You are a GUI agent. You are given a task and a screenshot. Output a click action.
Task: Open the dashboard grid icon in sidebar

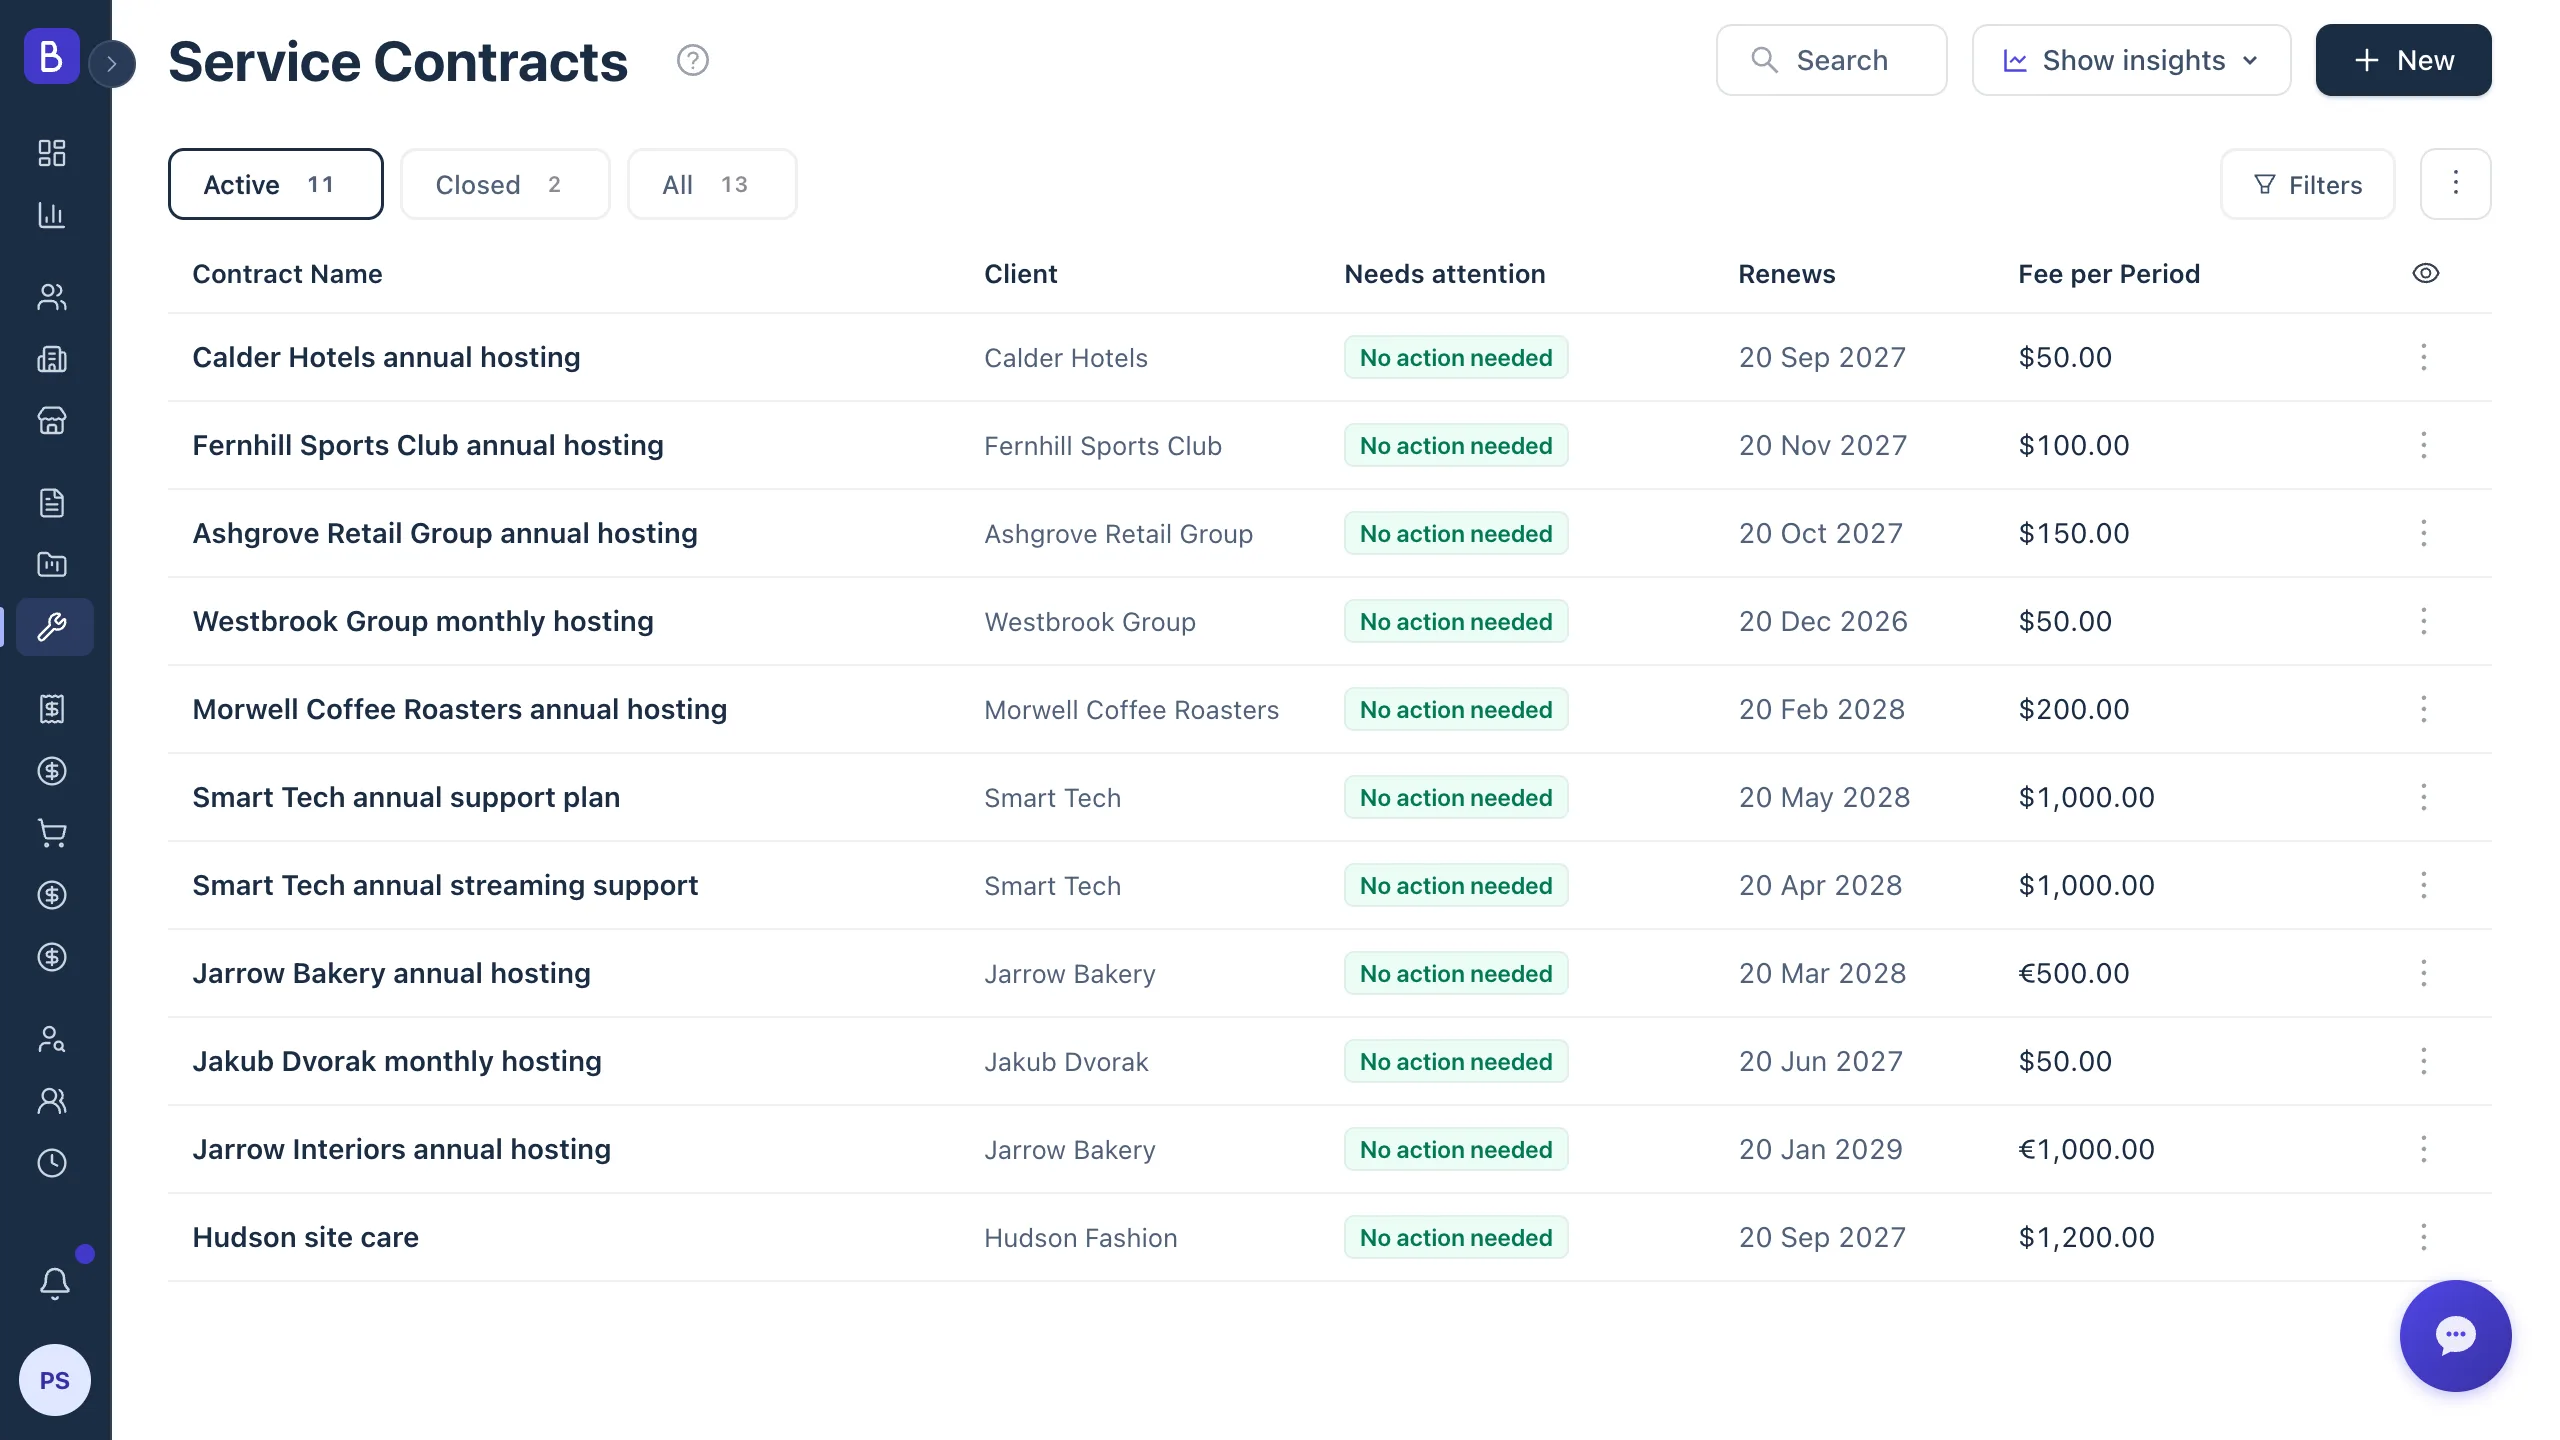pos(52,153)
